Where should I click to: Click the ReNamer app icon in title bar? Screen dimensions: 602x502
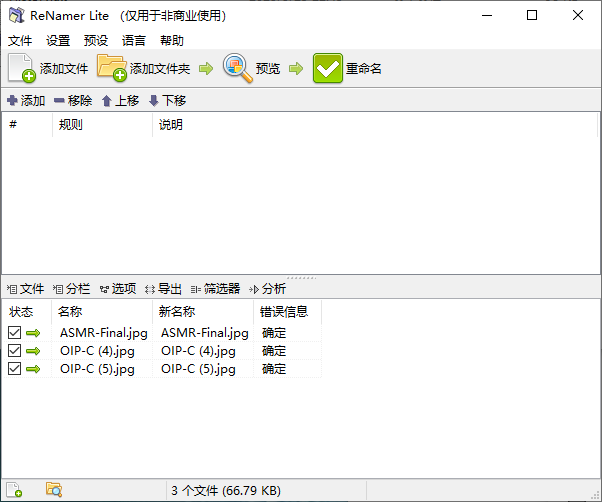coord(17,15)
